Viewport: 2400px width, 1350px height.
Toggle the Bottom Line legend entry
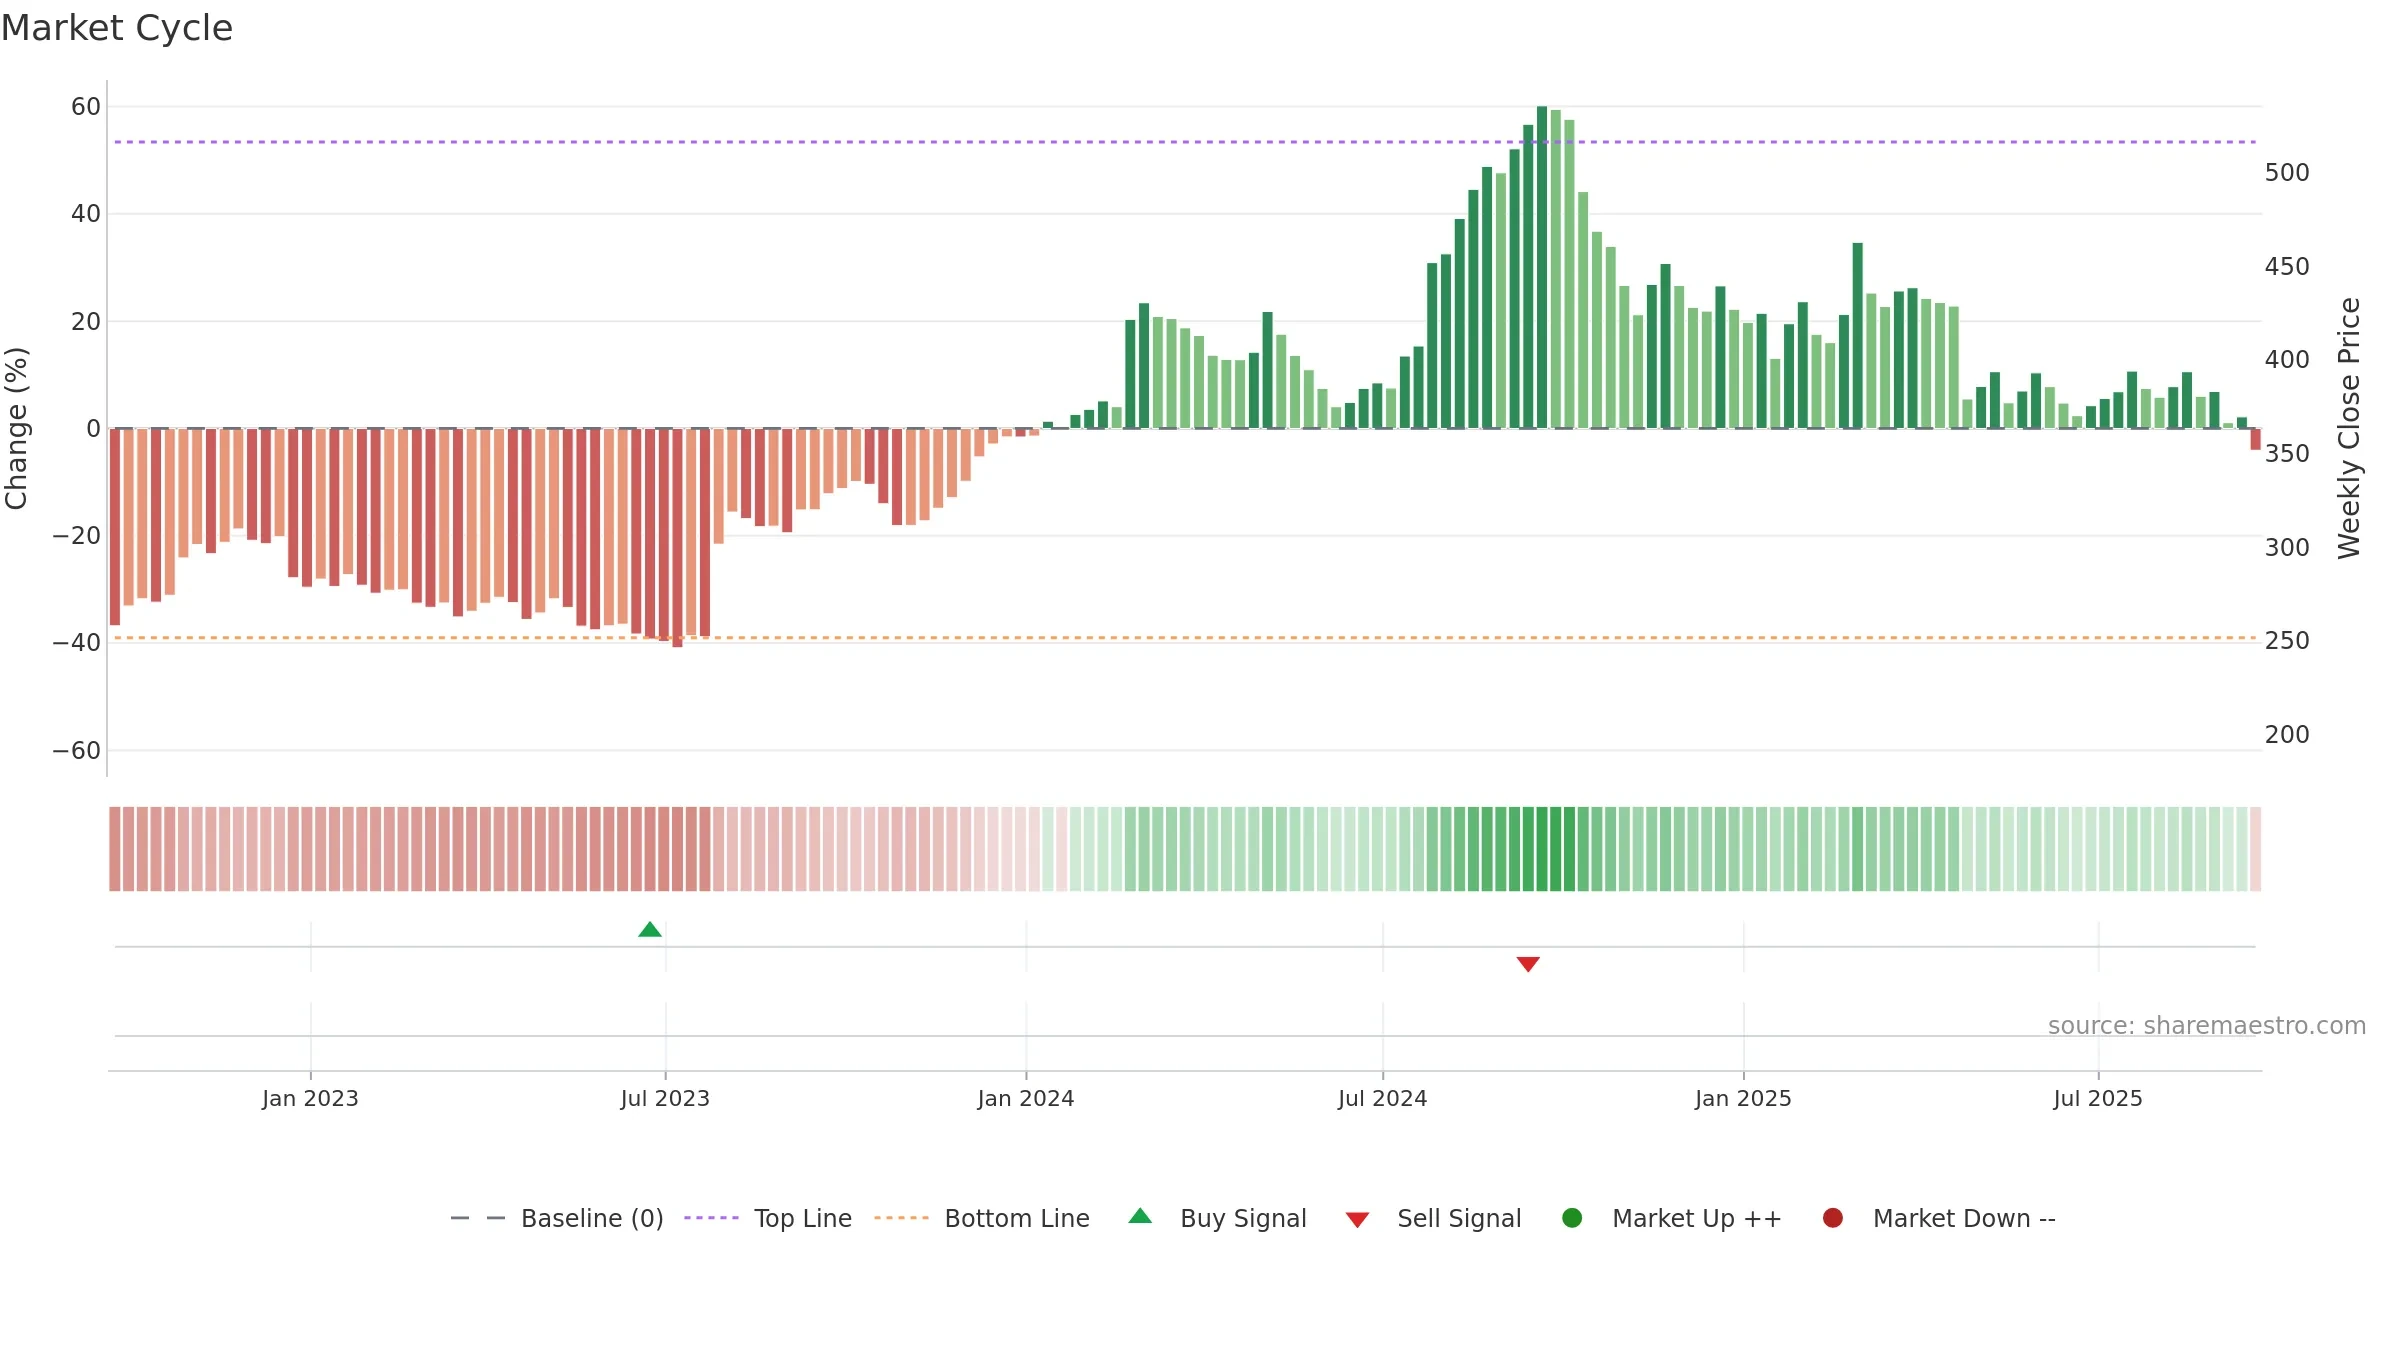click(982, 1218)
